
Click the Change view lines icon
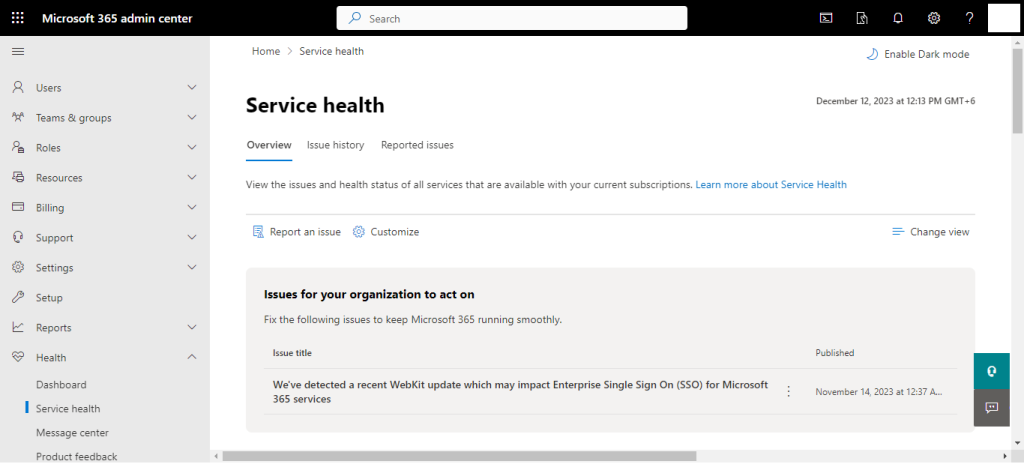[898, 232]
